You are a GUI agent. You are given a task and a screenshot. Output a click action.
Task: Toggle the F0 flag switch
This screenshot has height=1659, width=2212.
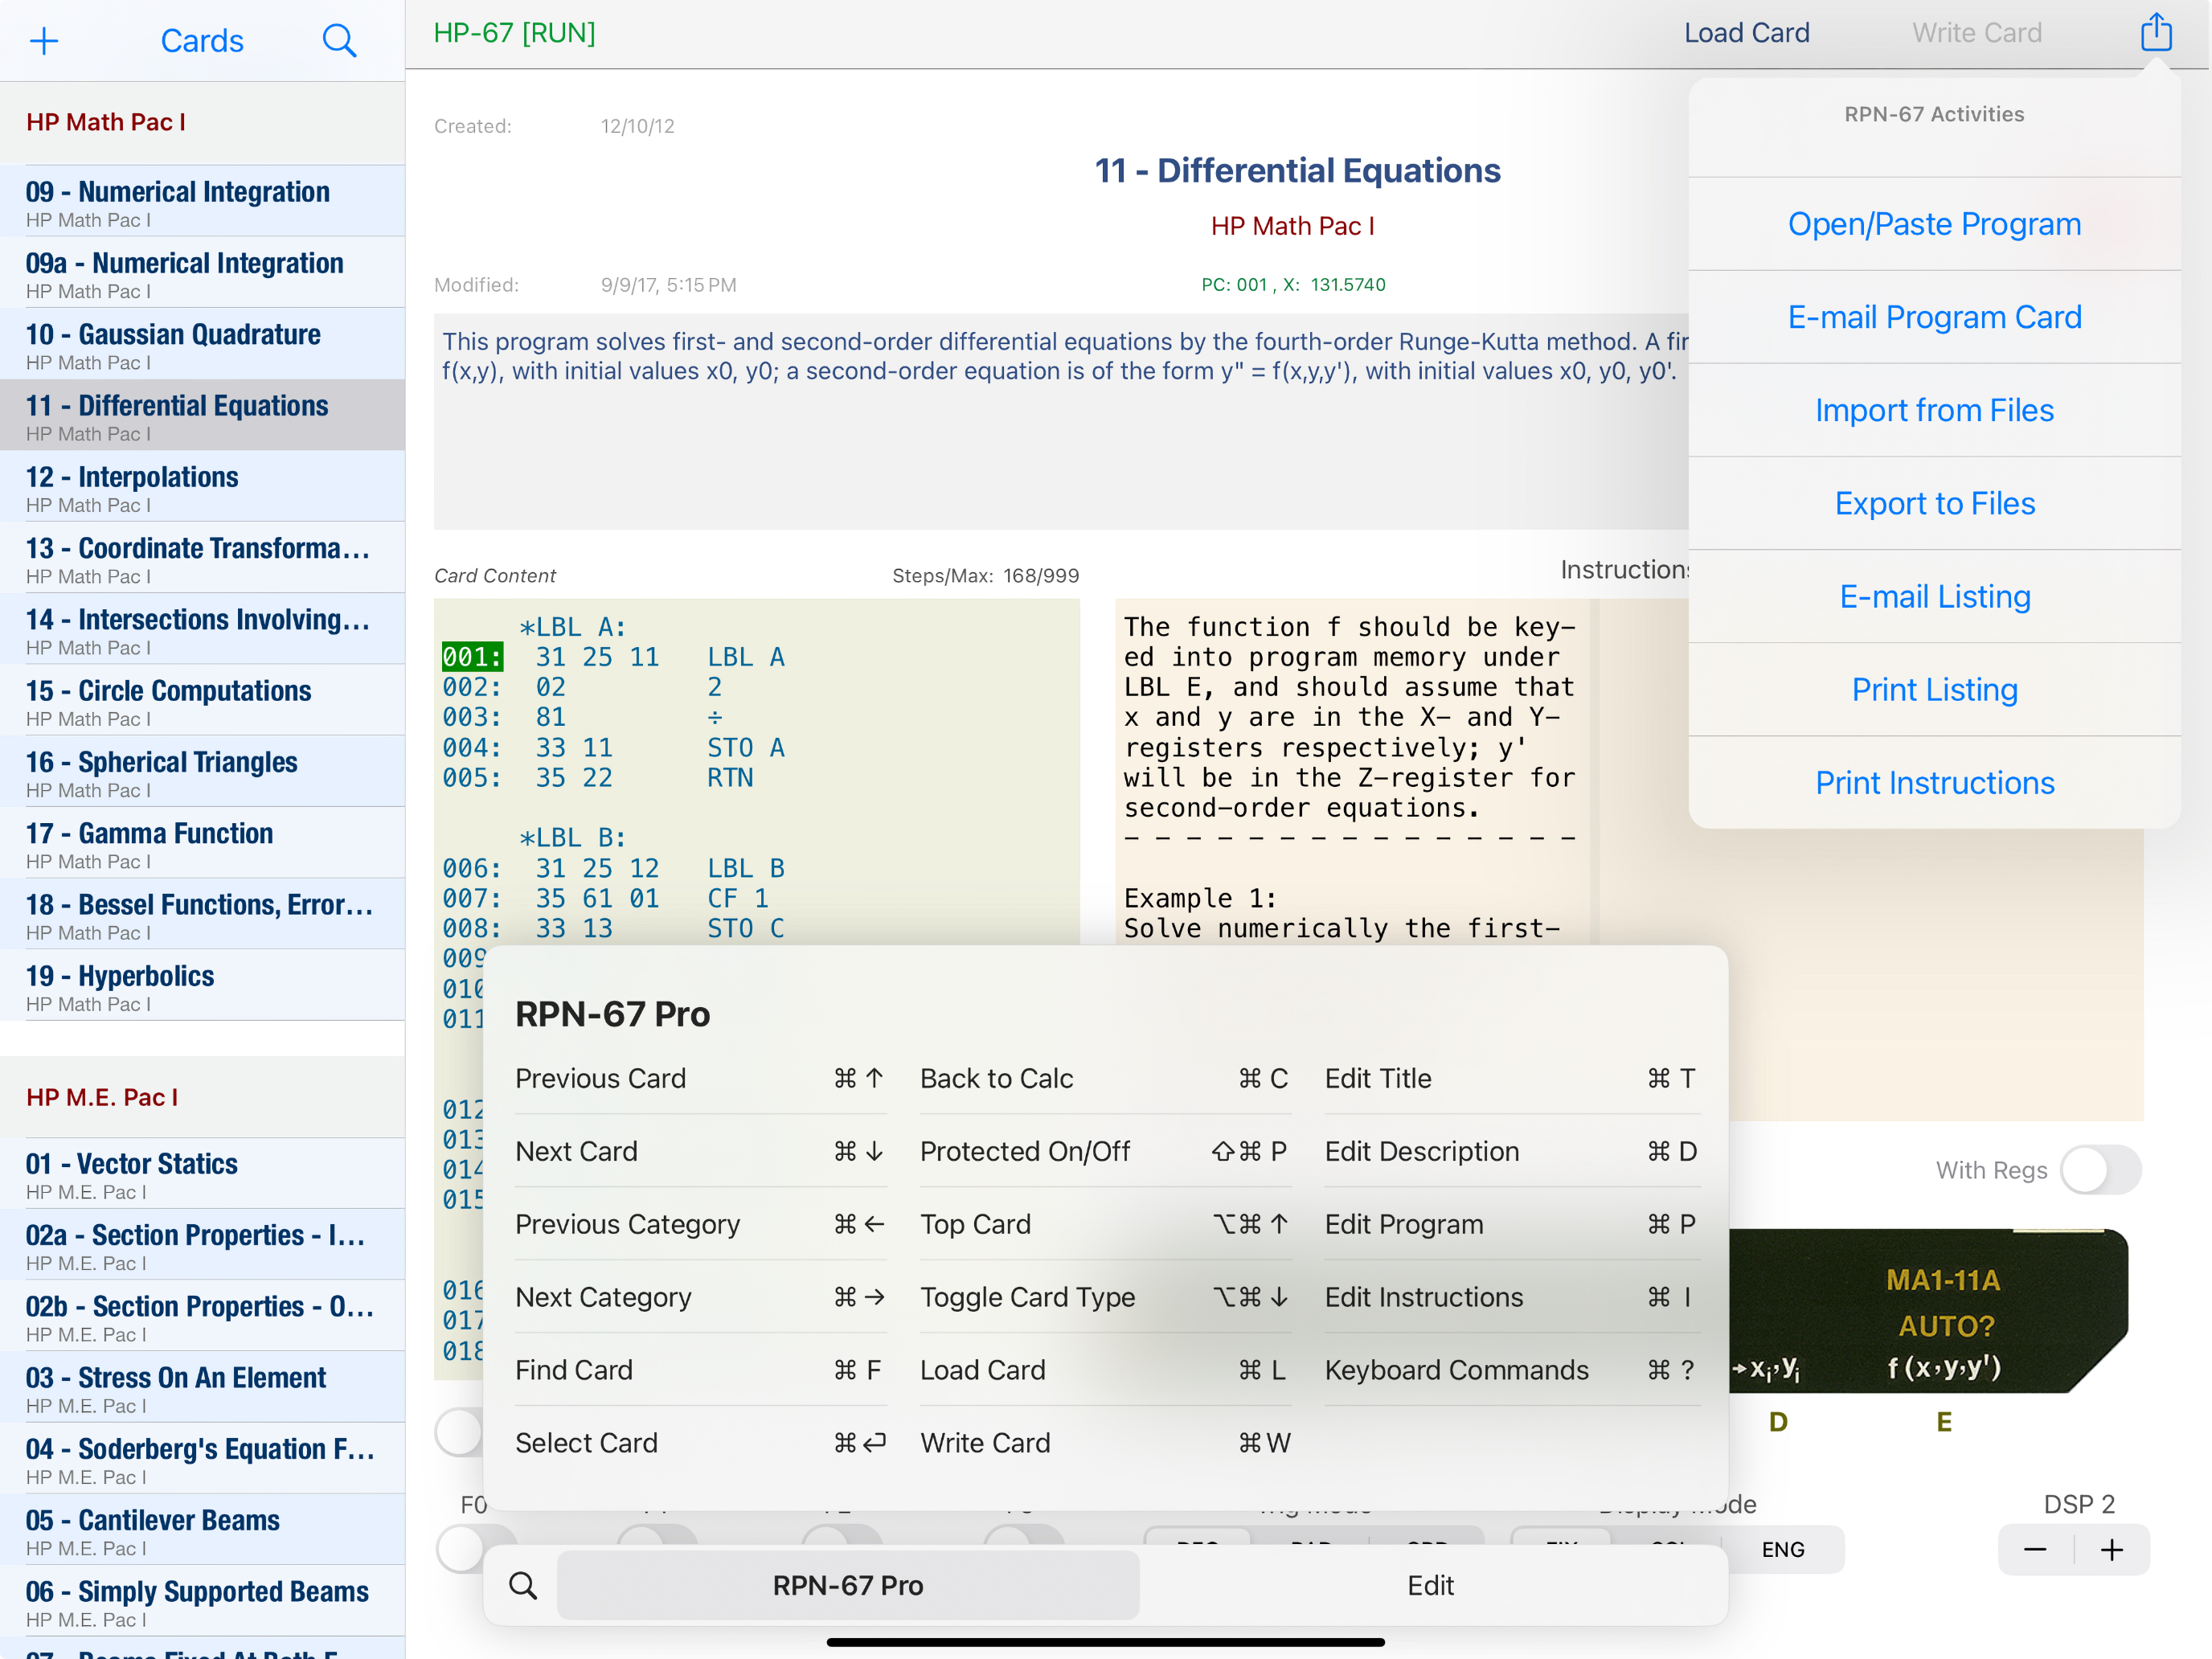(x=462, y=1549)
